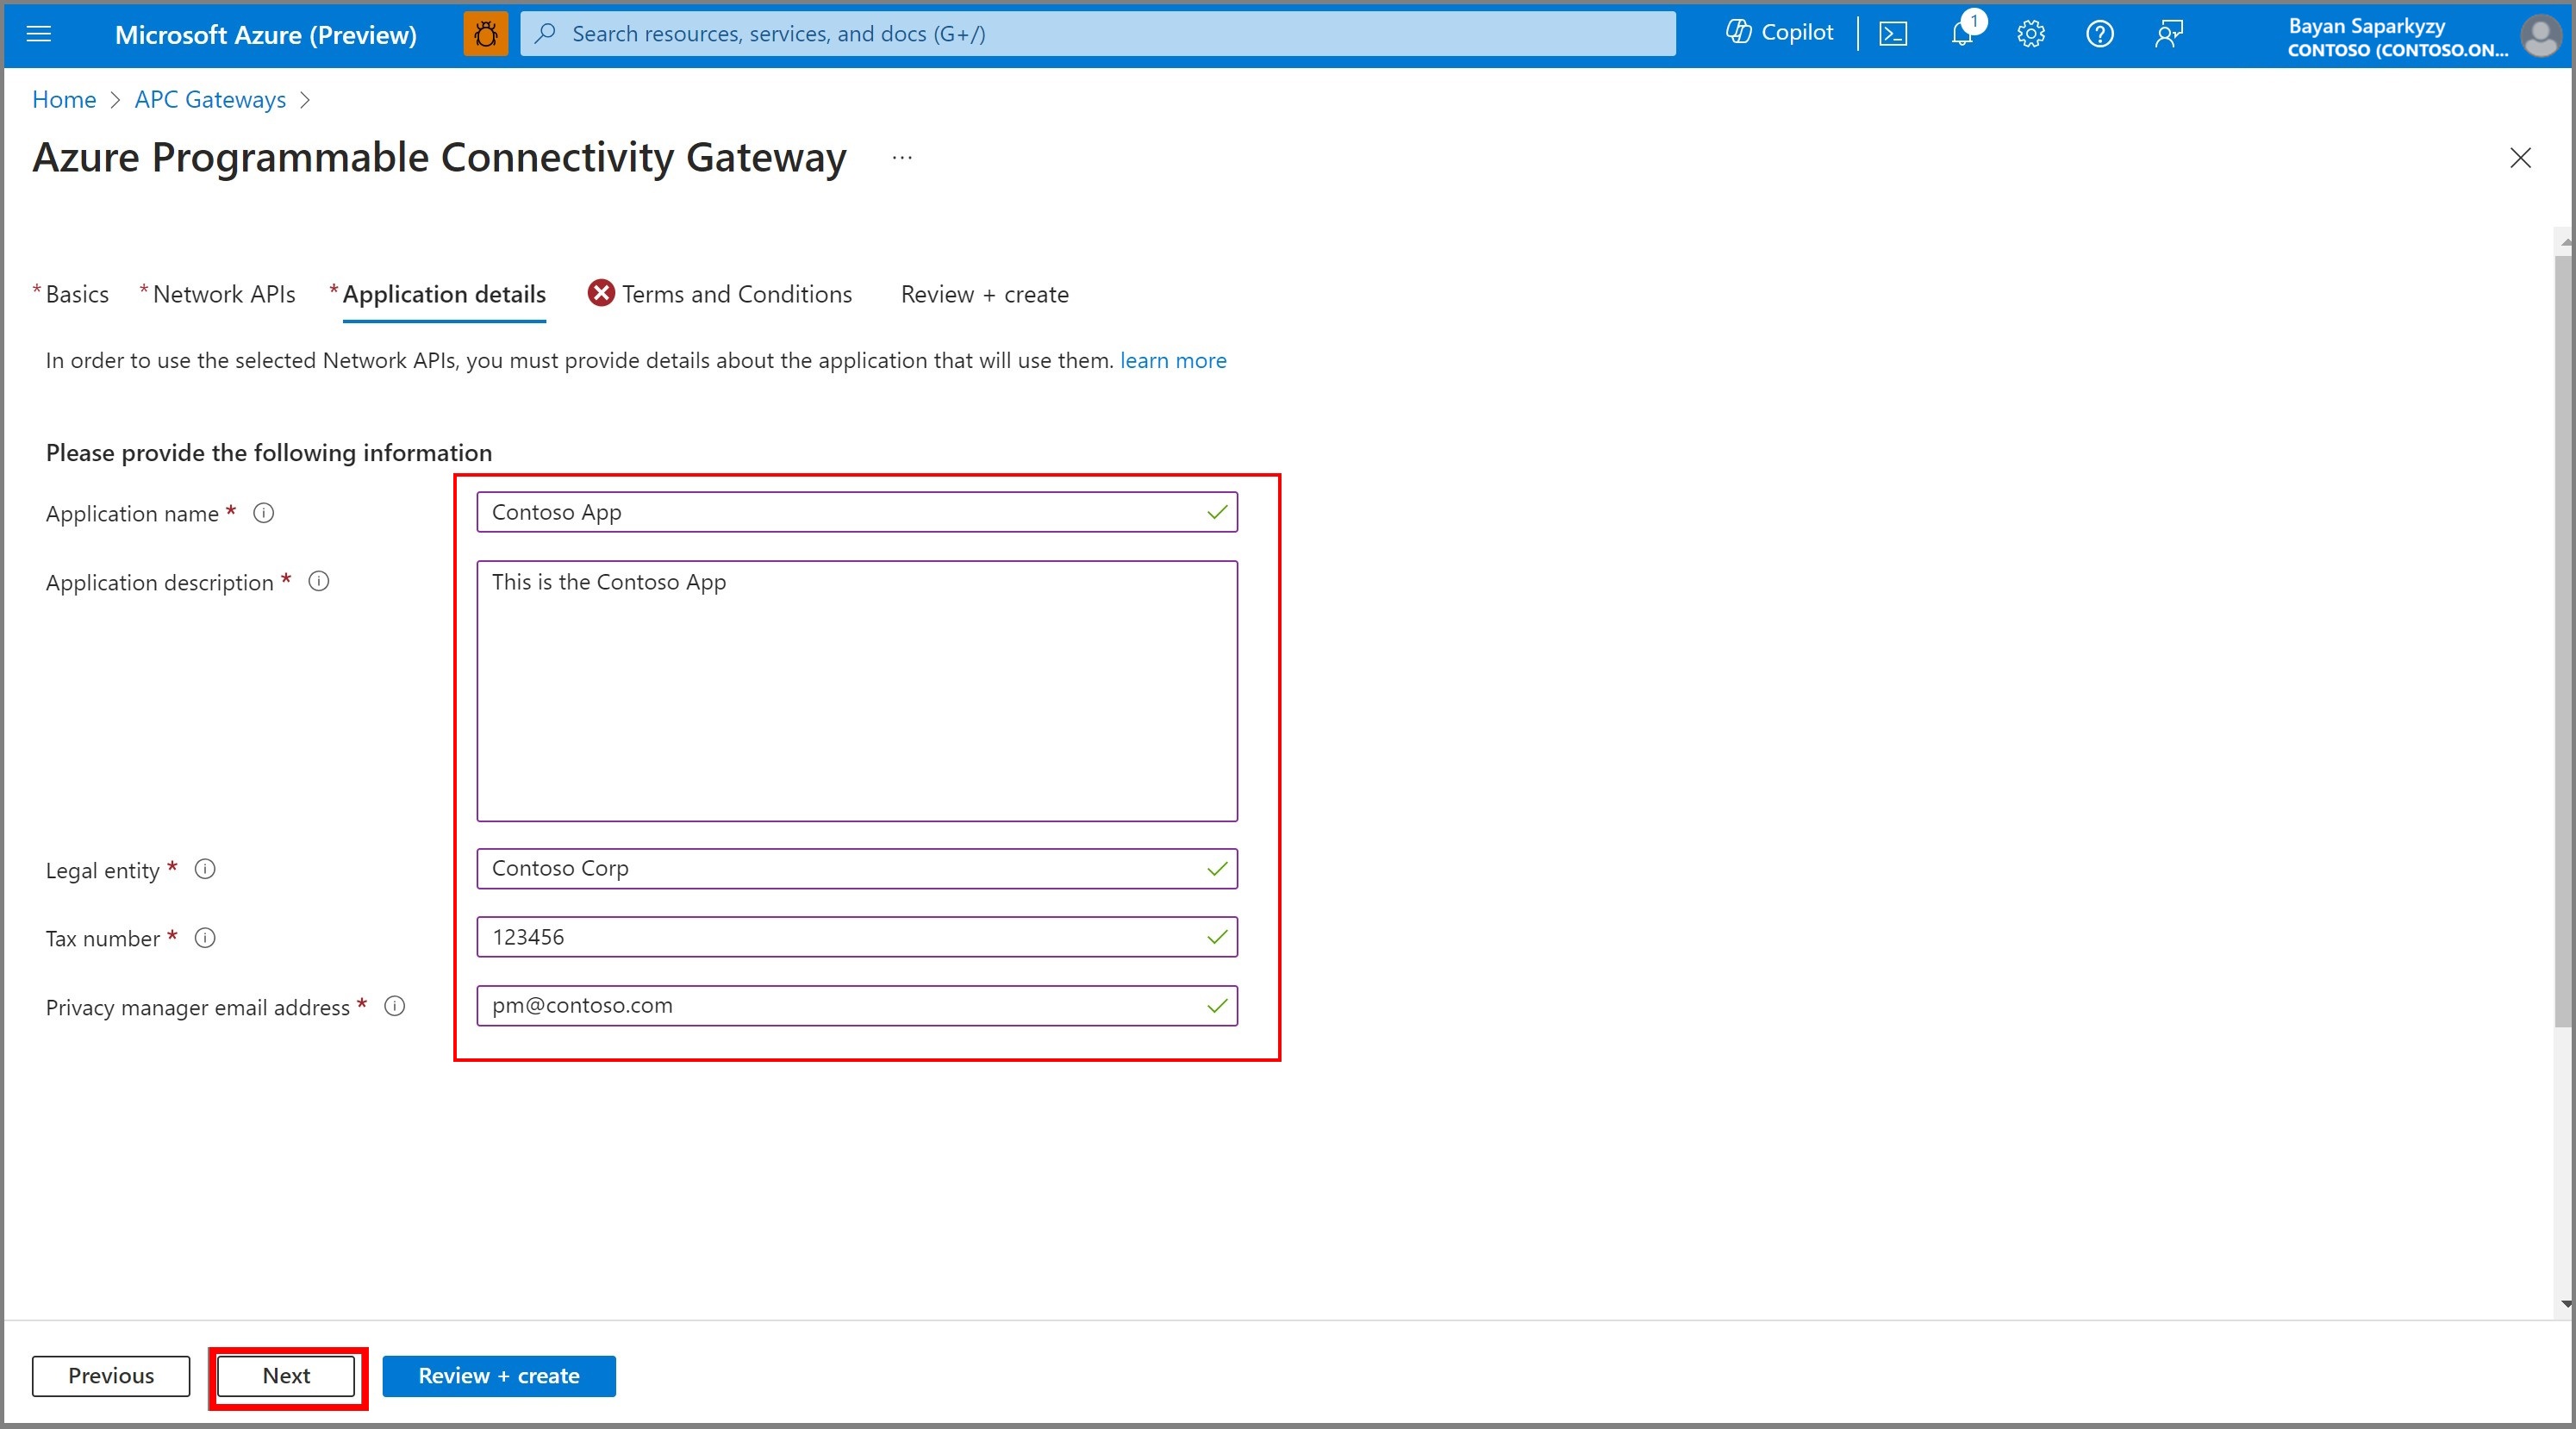Screen dimensions: 2576x1429
Task: Edit the Application name field
Action: tap(857, 512)
